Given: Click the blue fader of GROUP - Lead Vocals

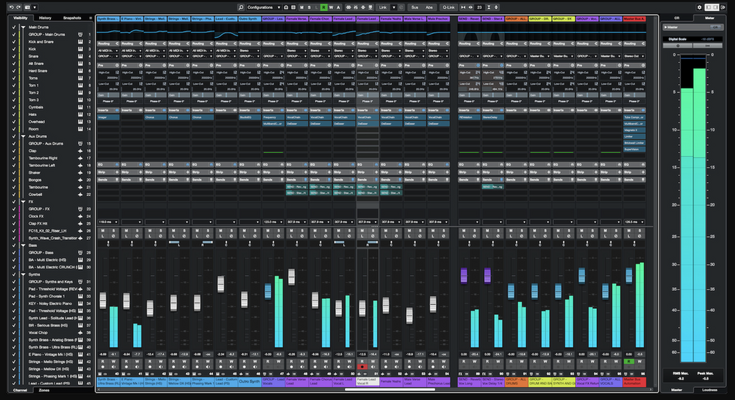Looking at the screenshot, I should click(268, 291).
